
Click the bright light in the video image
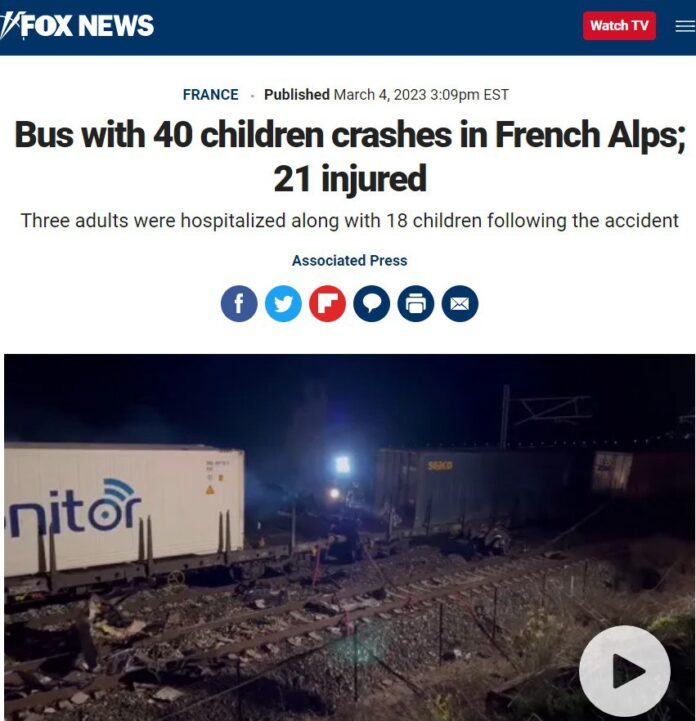coord(342,464)
